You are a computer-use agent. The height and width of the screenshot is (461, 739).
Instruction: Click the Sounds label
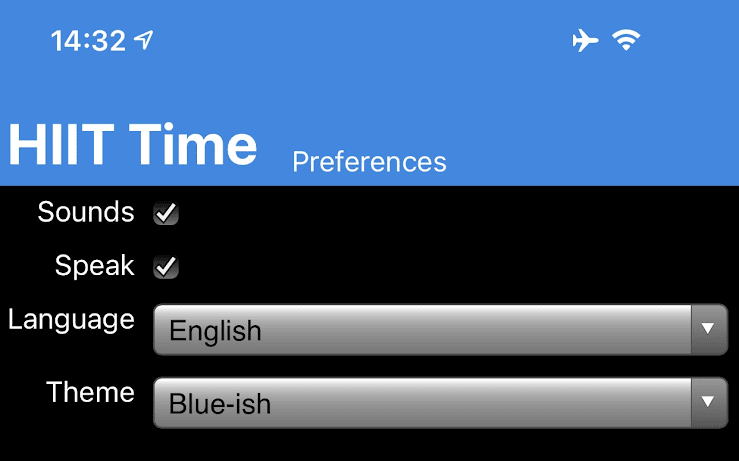86,212
